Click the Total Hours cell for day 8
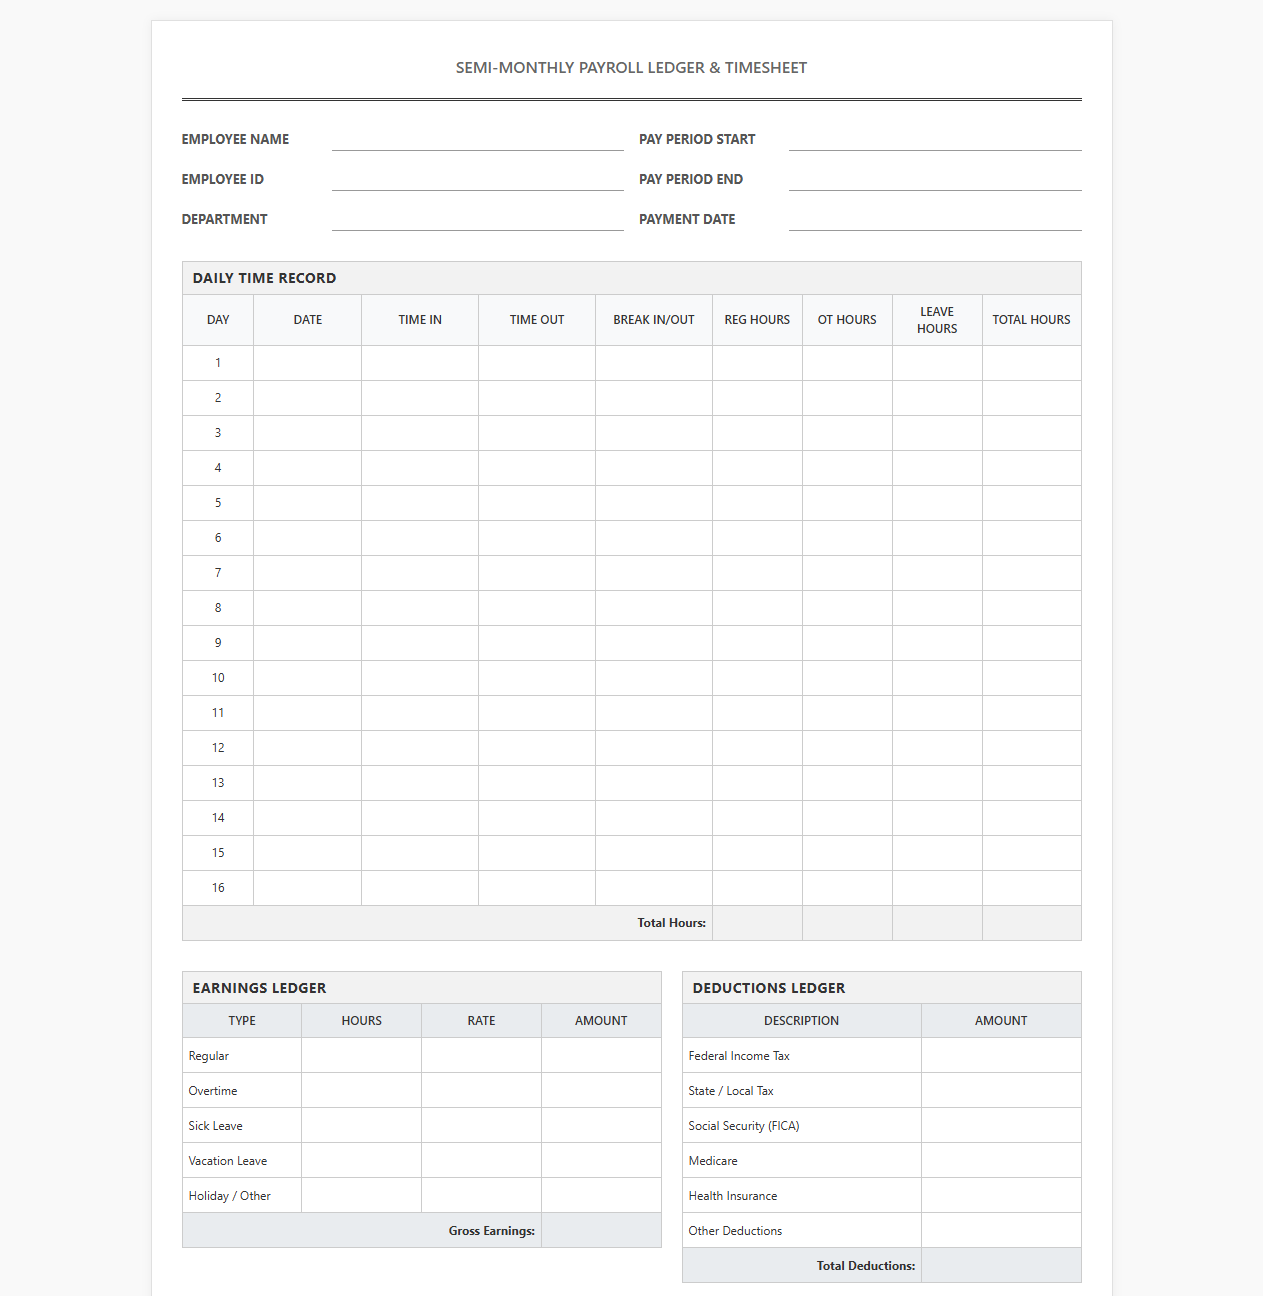1263x1296 pixels. 1031,608
